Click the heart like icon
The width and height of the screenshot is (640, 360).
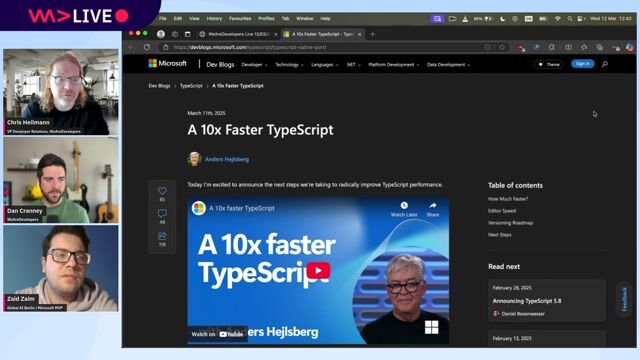tap(162, 191)
